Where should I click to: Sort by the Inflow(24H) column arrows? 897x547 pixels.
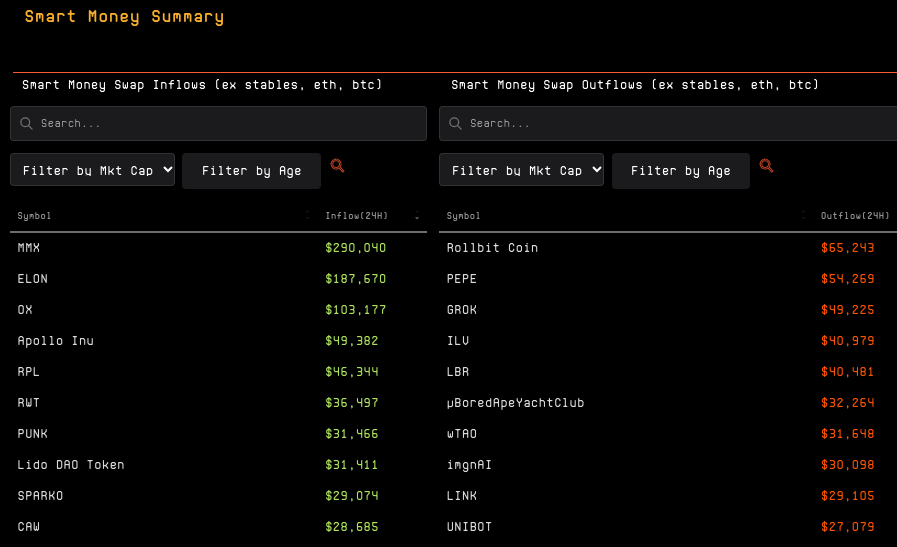pyautogui.click(x=417, y=216)
